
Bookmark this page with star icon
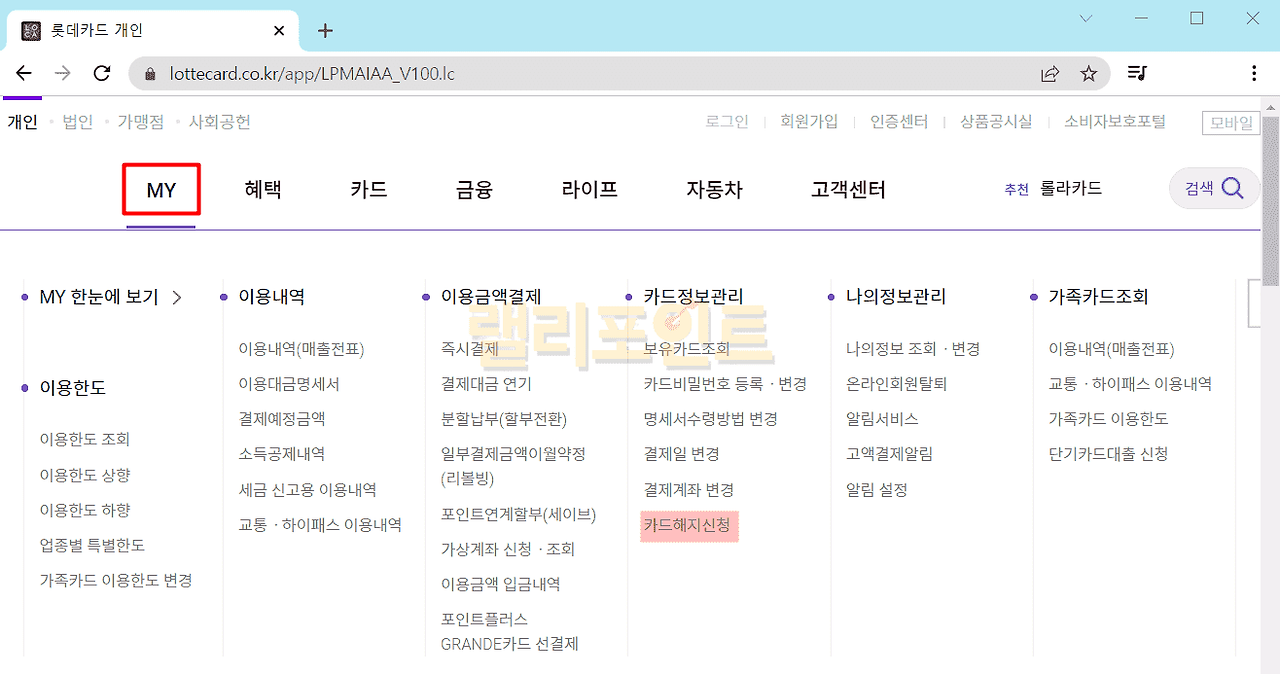pos(1089,73)
